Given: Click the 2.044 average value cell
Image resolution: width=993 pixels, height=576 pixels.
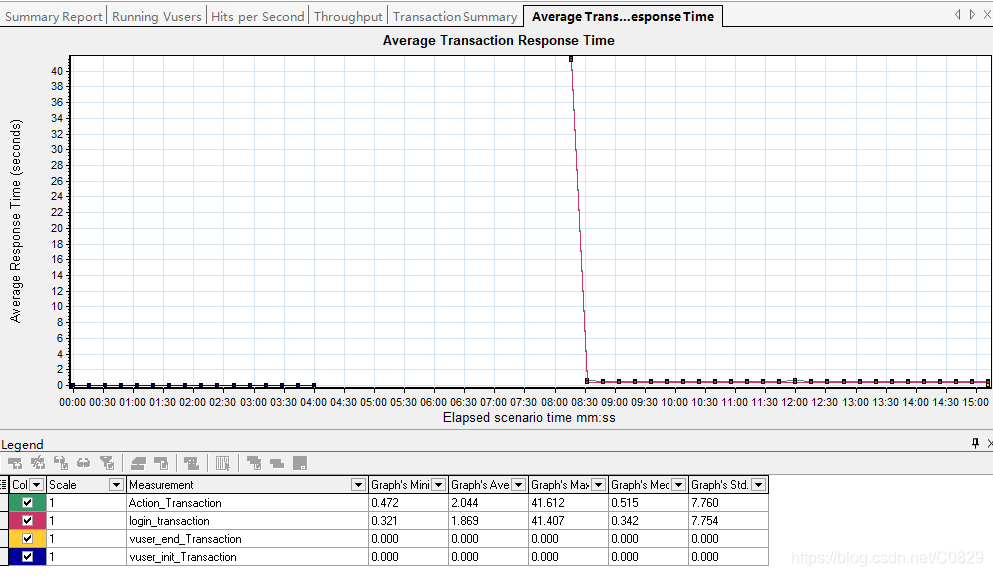Looking at the screenshot, I should pyautogui.click(x=488, y=503).
